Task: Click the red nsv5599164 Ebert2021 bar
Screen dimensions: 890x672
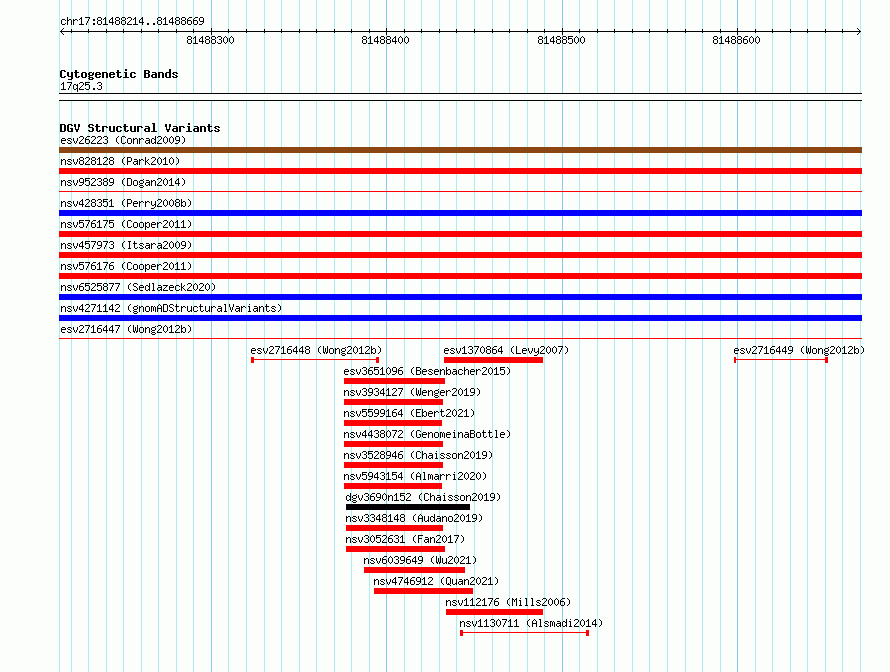Action: pyautogui.click(x=393, y=423)
